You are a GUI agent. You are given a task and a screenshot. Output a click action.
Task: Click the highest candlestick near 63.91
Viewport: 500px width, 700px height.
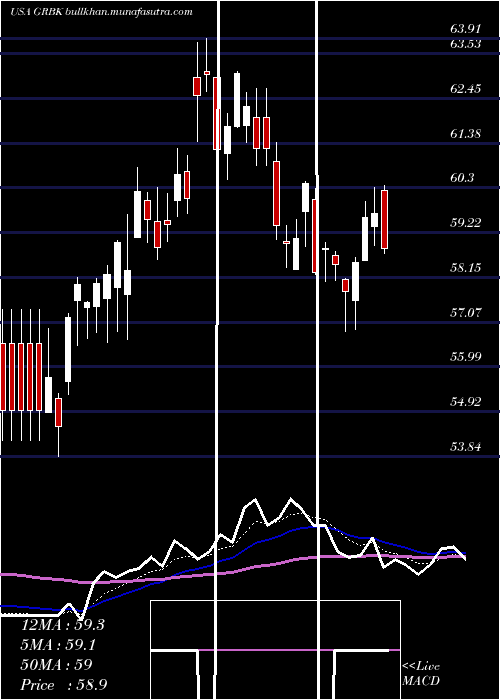[207, 65]
